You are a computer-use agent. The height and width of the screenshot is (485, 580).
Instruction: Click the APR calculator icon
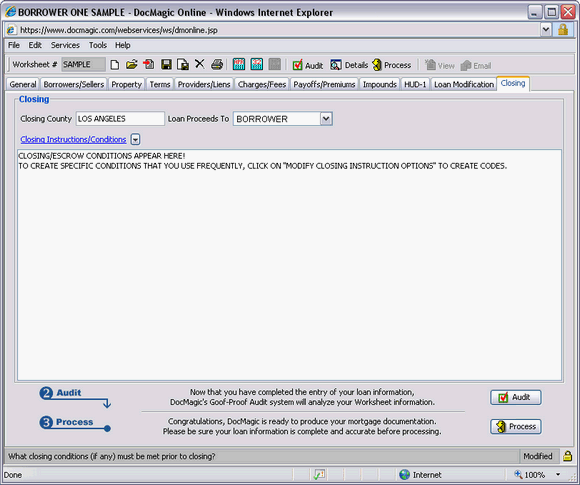239,64
